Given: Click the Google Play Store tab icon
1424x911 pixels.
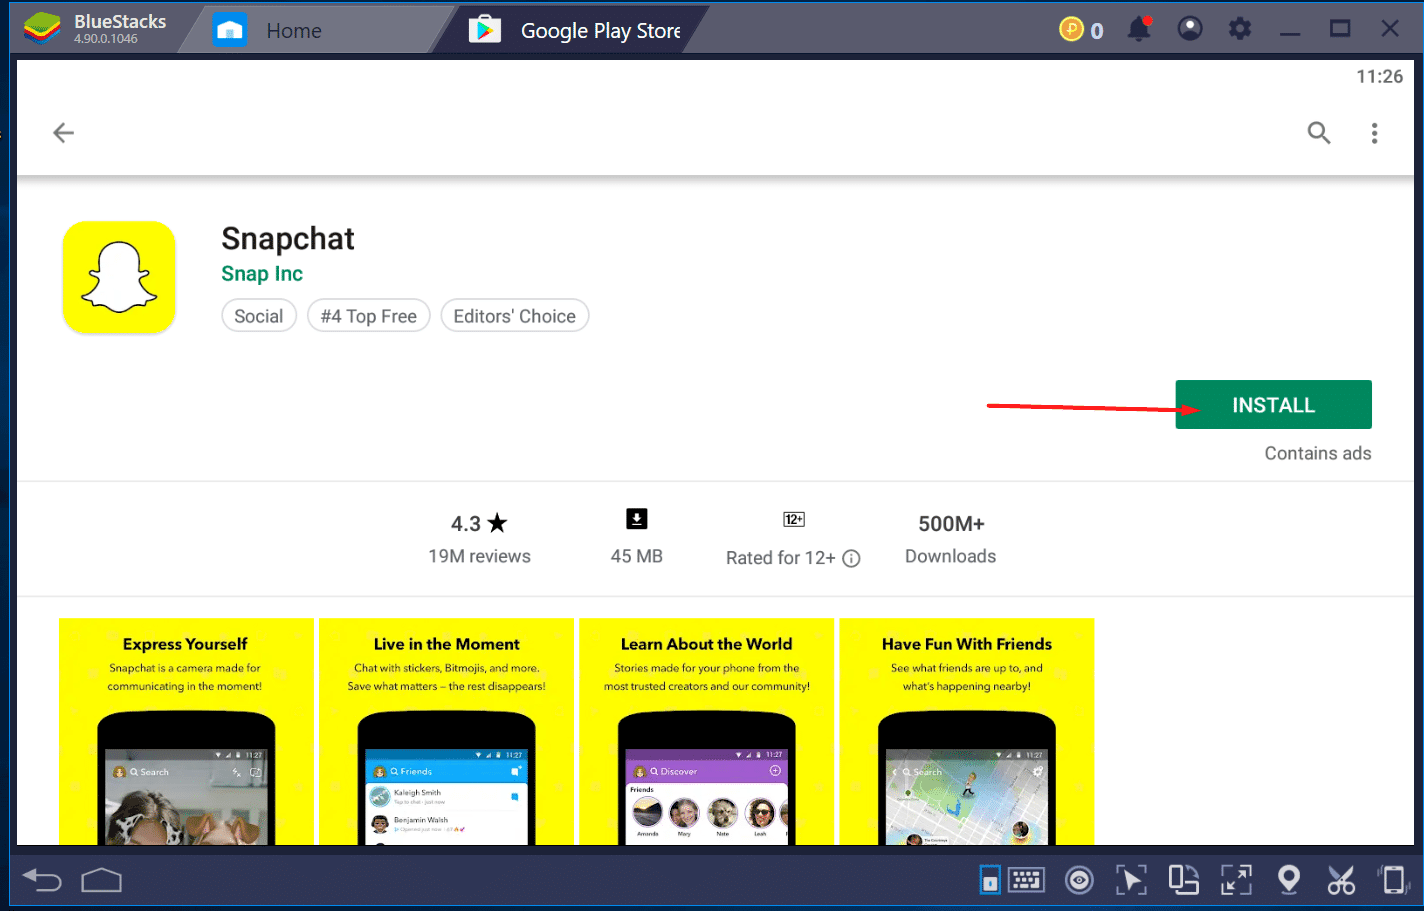Looking at the screenshot, I should point(485,30).
